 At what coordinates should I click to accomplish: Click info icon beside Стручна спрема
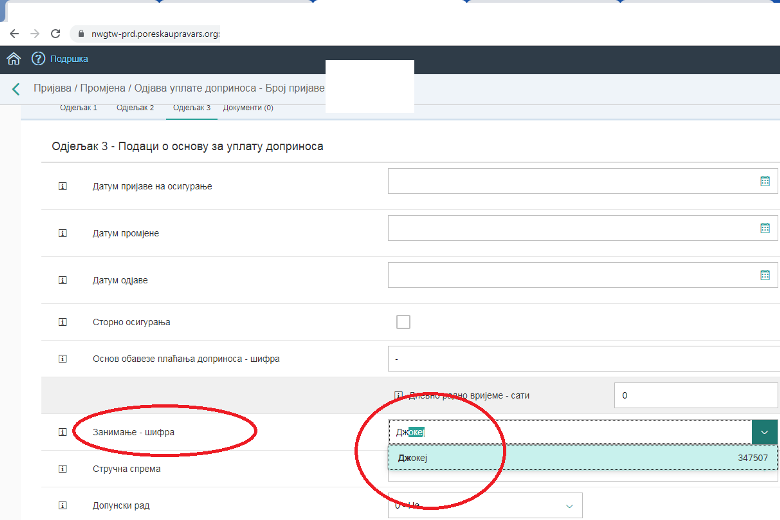[62, 468]
